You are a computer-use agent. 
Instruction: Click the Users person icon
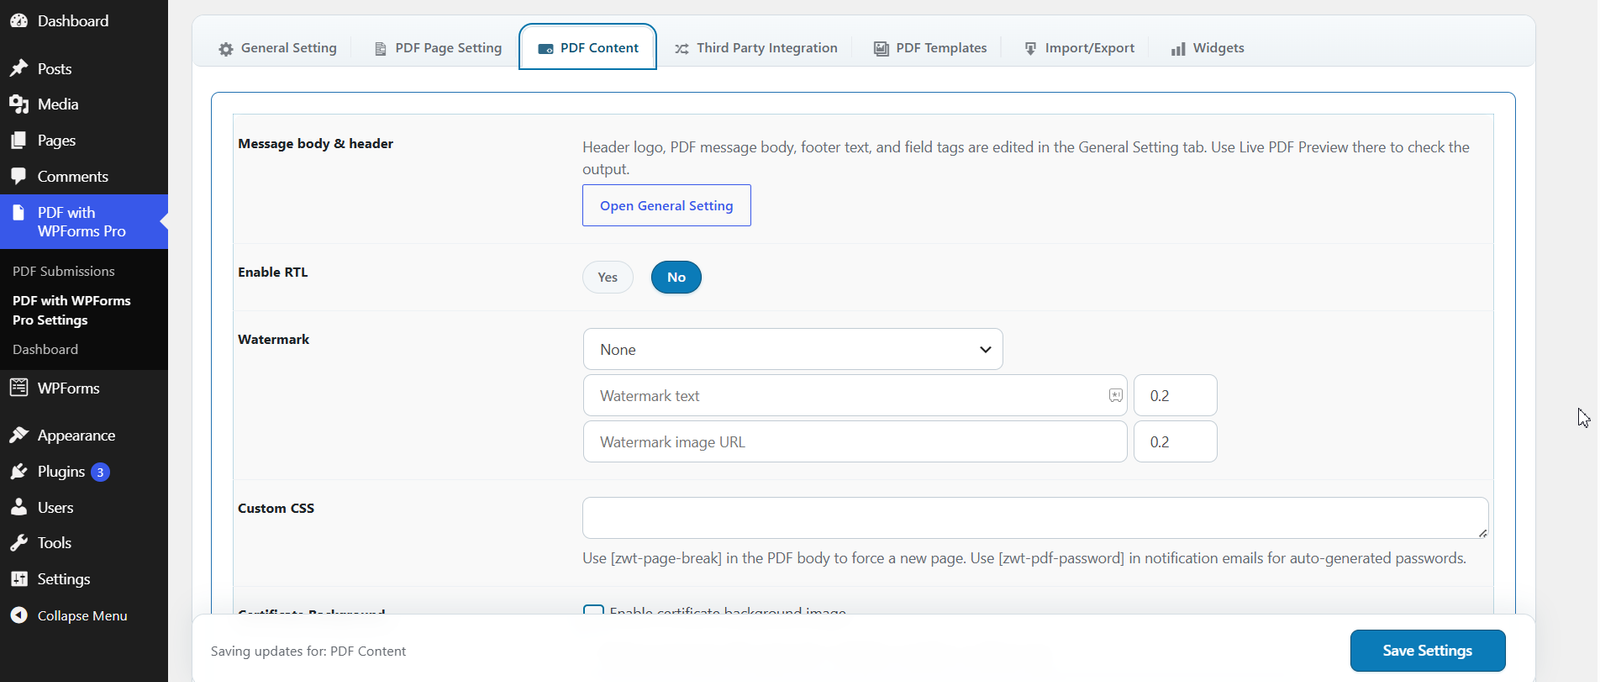tap(19, 507)
